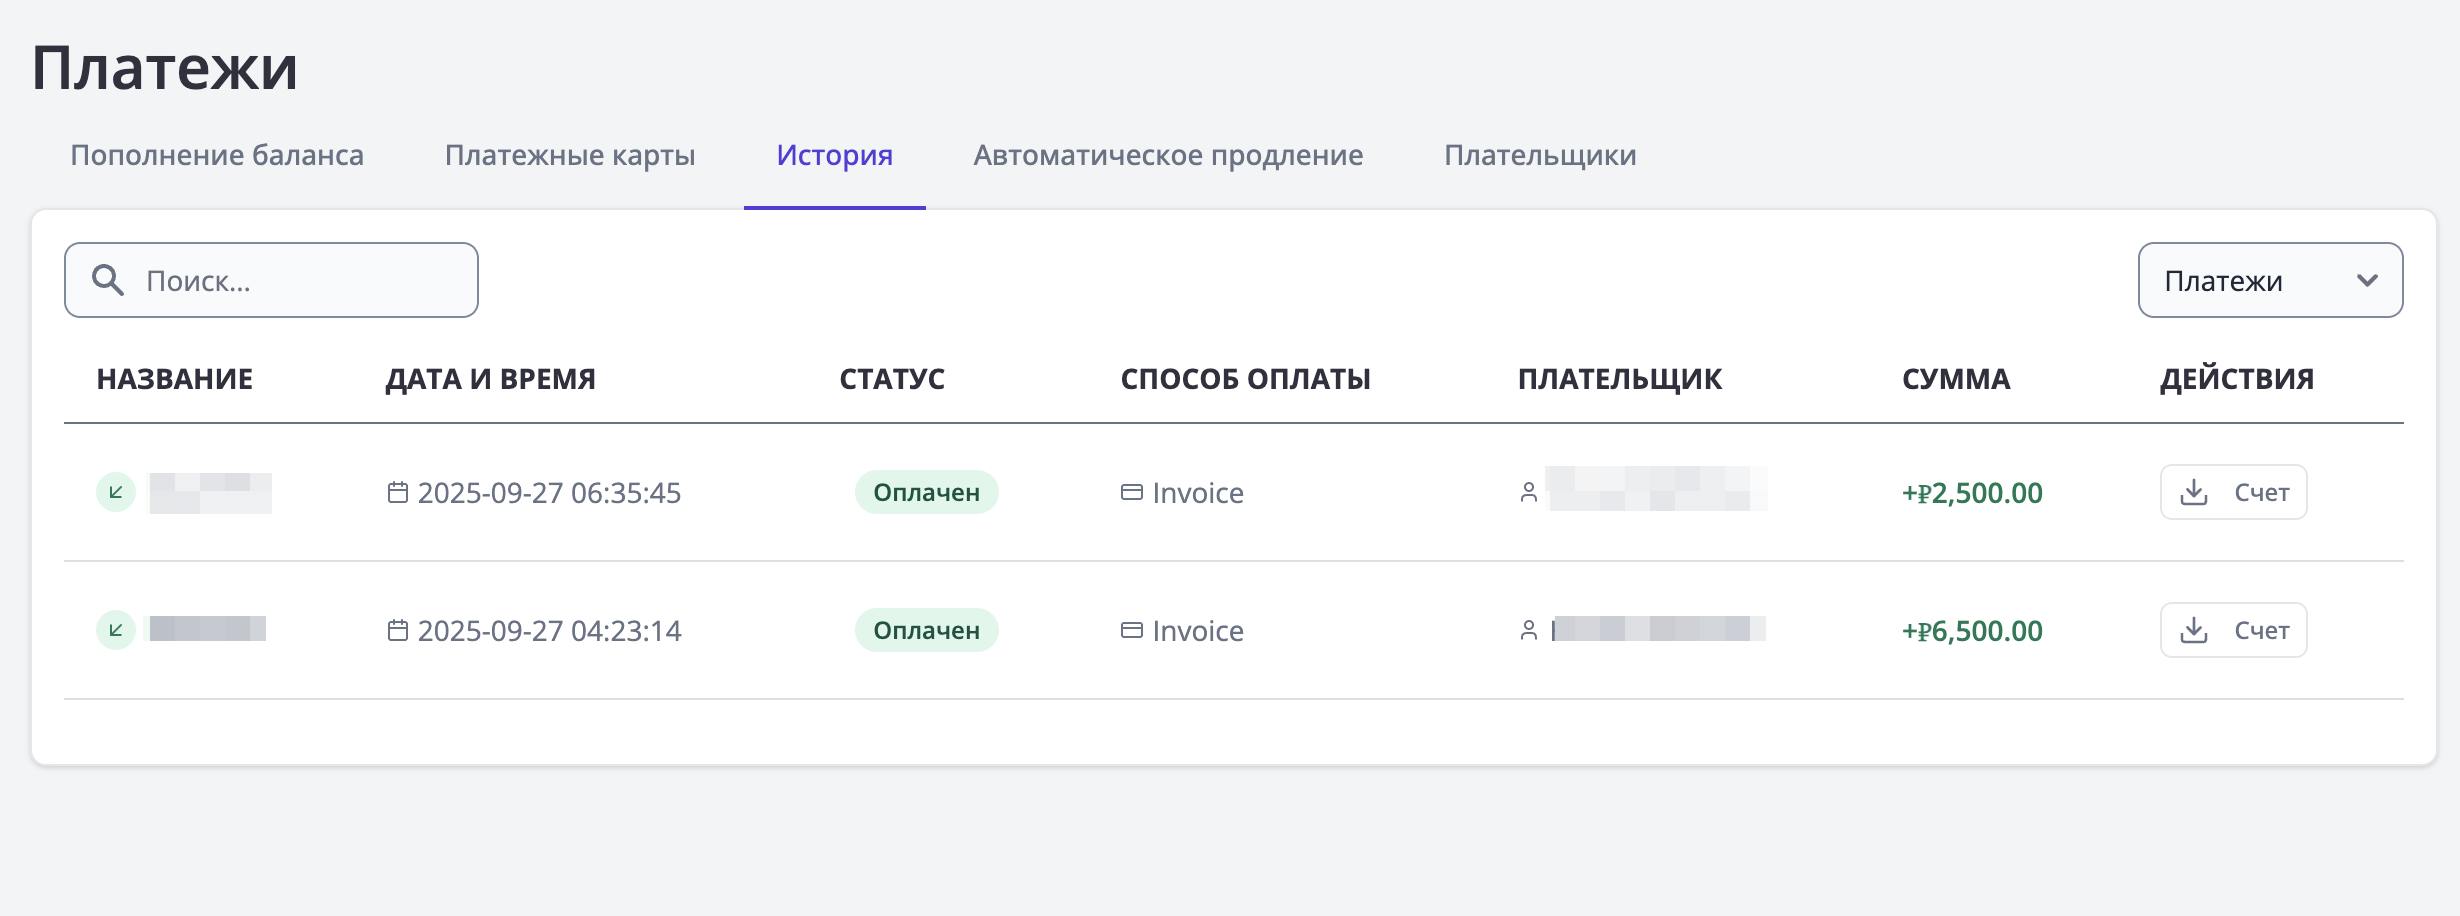Click calendar icon beside 2025-09-27 04:23:14
2460x916 pixels.
coord(398,630)
